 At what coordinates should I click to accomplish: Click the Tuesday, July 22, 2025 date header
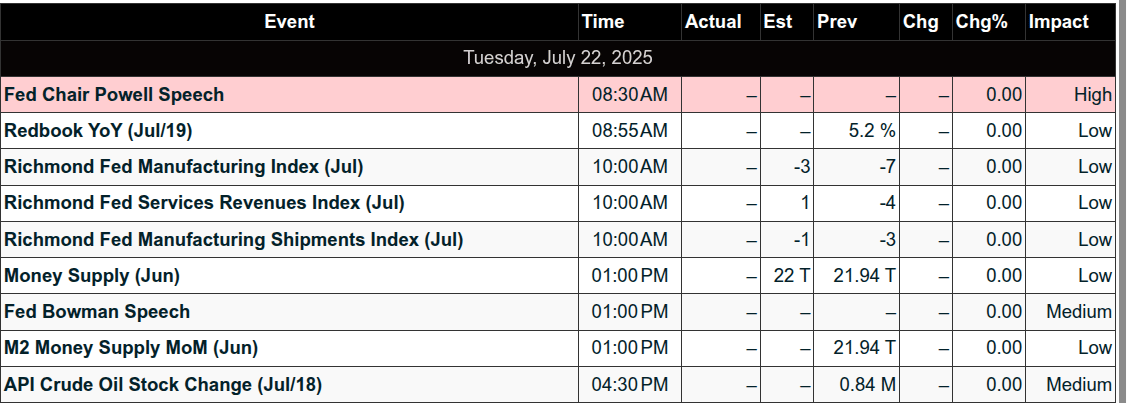click(x=558, y=58)
